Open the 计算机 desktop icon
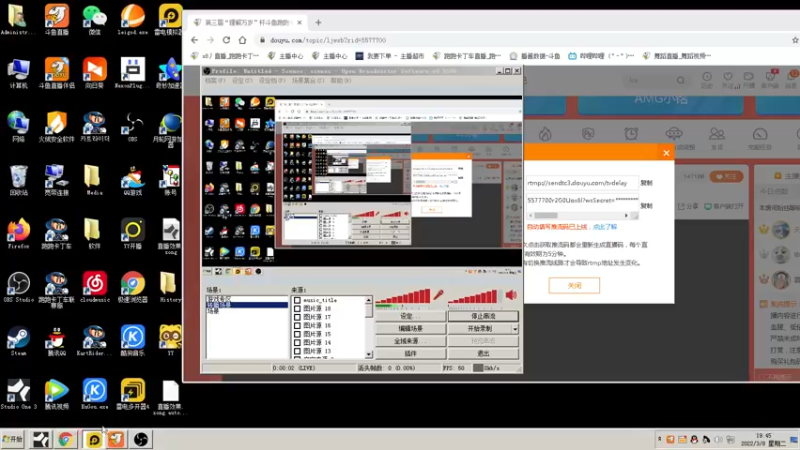 pos(18,72)
